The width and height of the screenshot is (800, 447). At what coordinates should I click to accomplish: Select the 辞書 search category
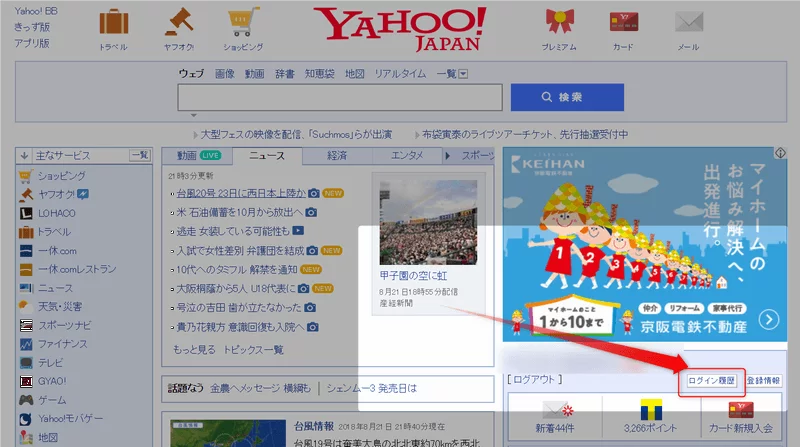click(285, 74)
